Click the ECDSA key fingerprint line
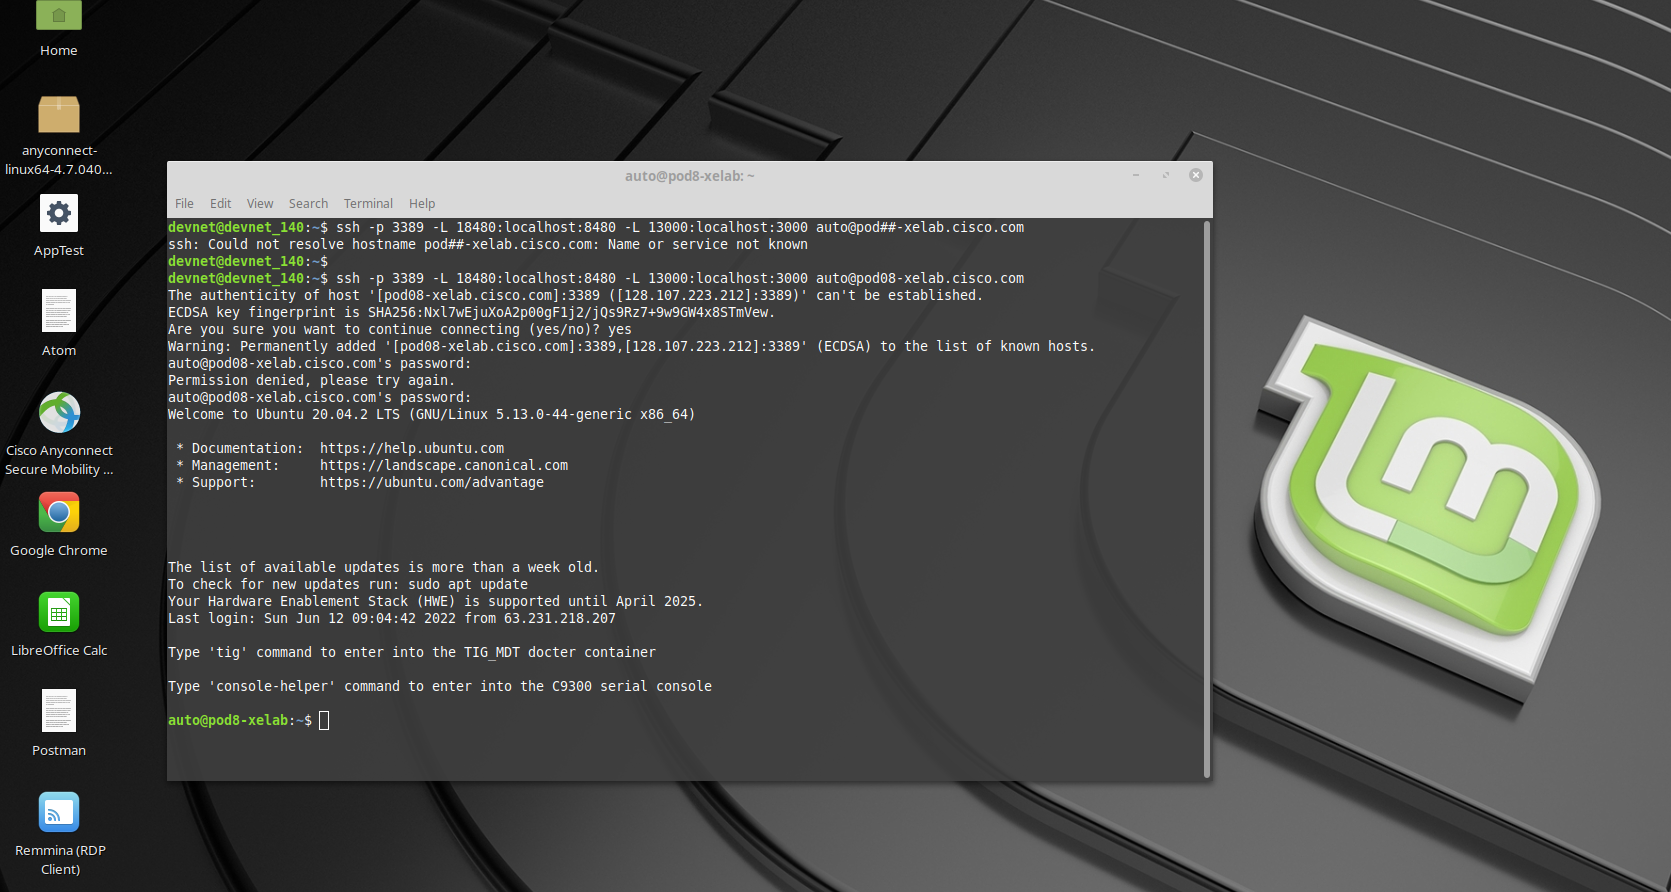The height and width of the screenshot is (892, 1671). click(471, 312)
